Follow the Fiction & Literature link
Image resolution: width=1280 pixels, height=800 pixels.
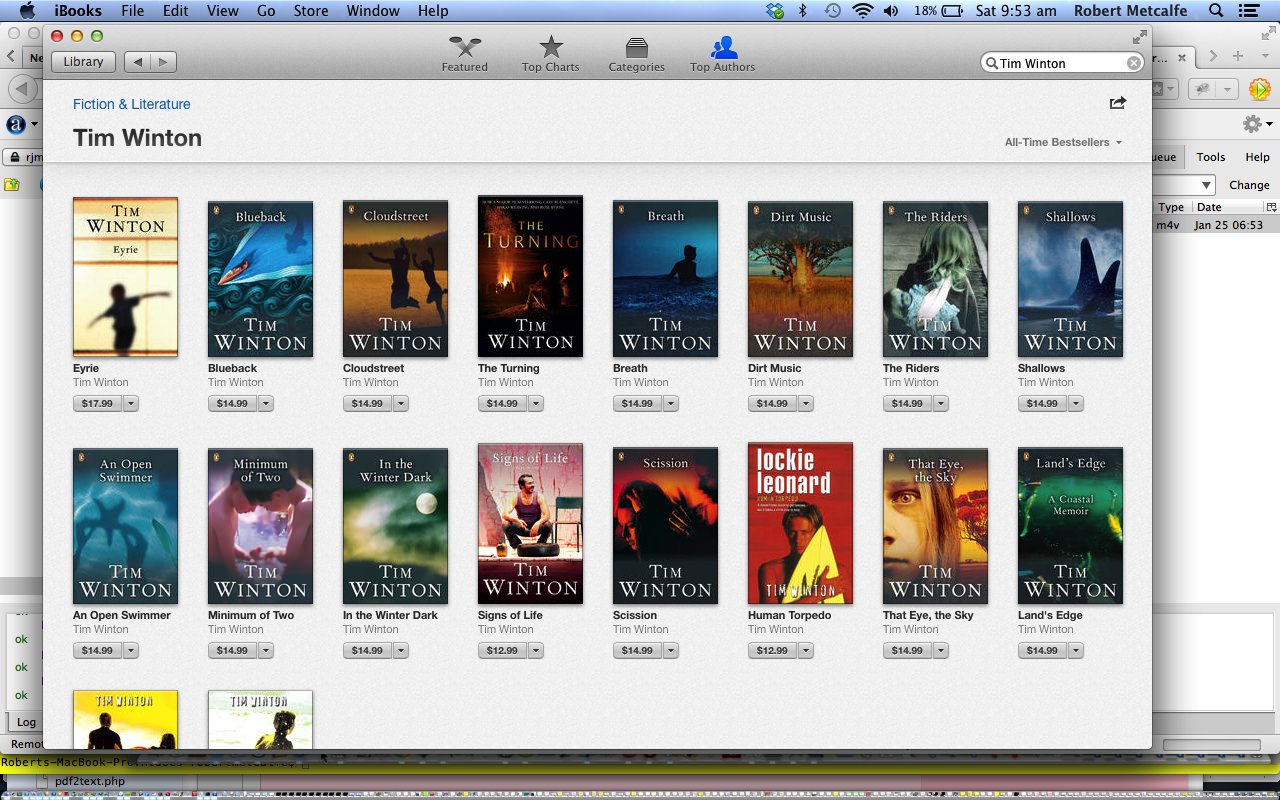[x=131, y=104]
